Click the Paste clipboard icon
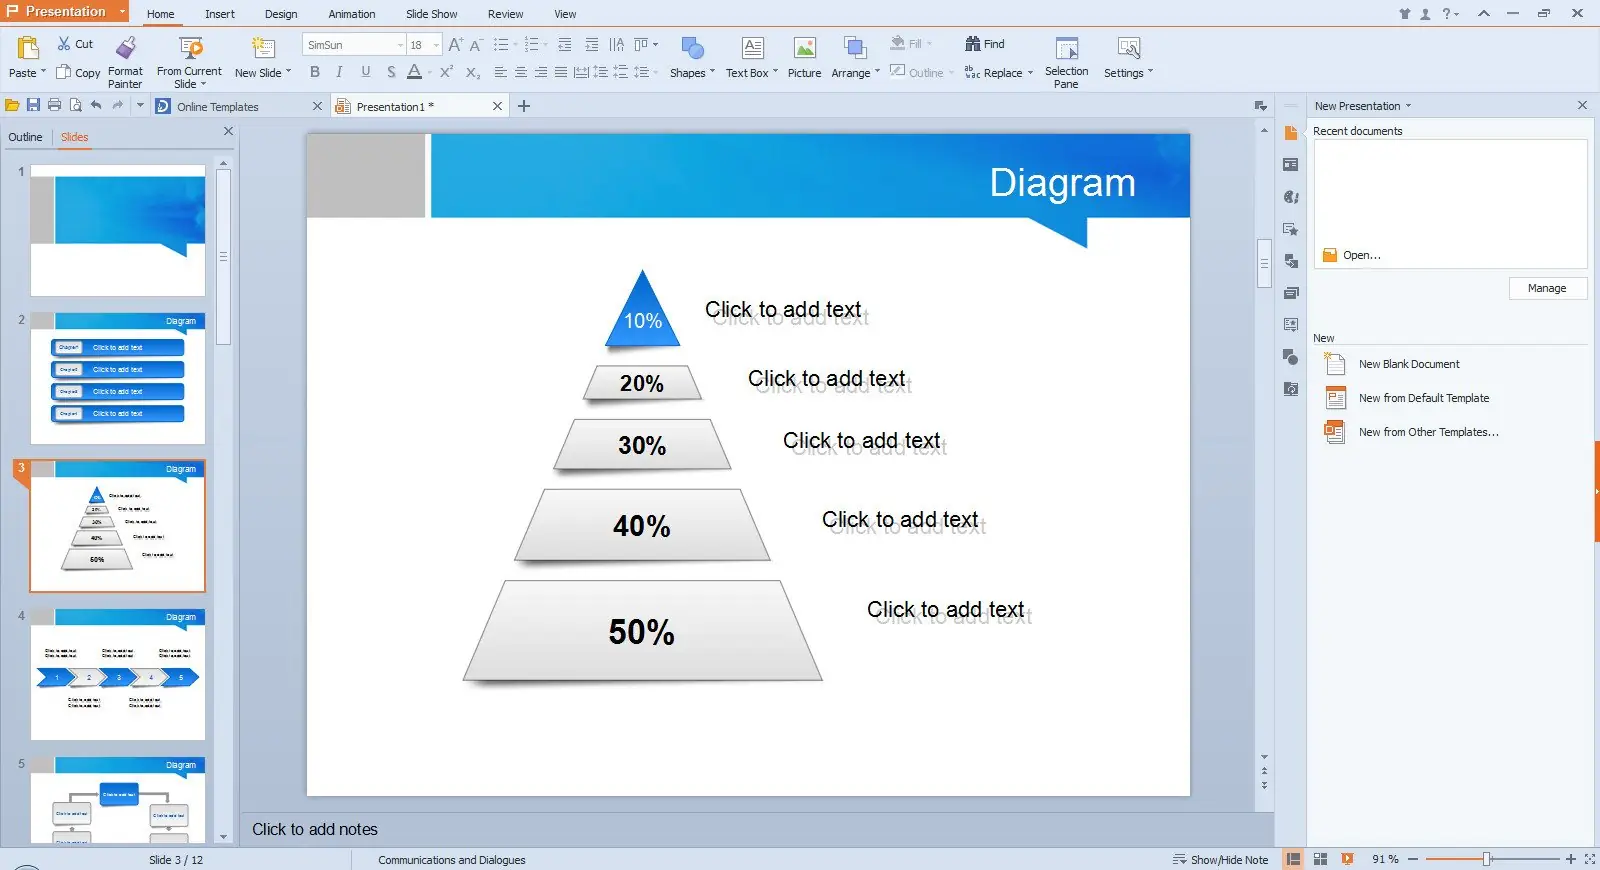 tap(28, 48)
